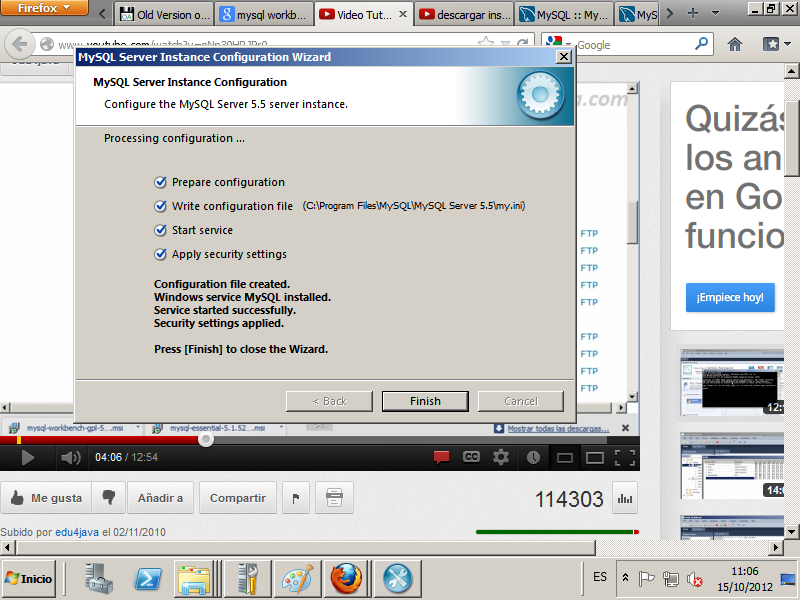
Task: Click the Watch Later clock icon
Action: 534,458
